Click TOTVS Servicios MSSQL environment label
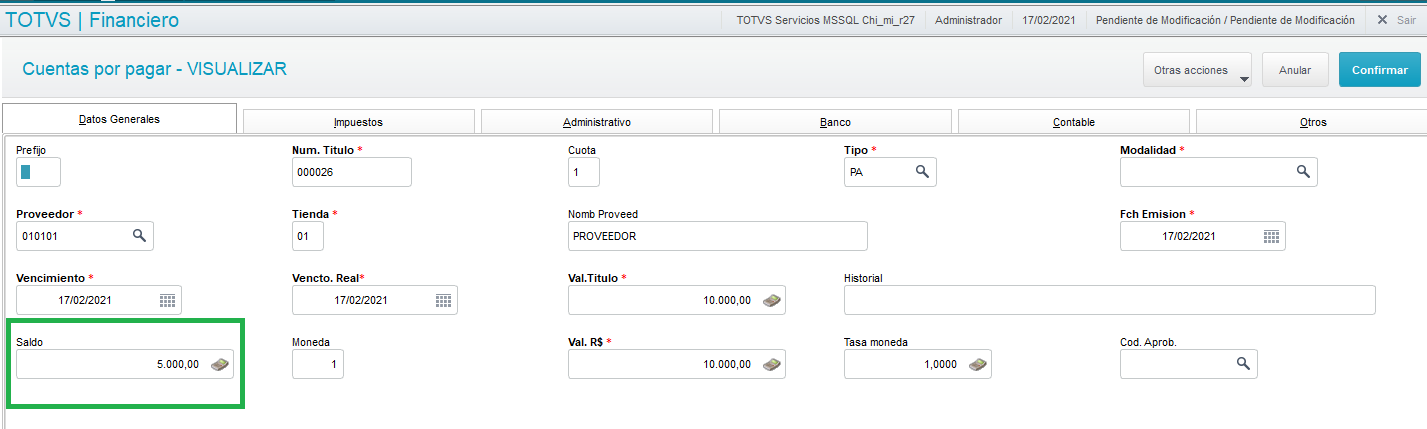Screen dimensions: 1427x429 [x=825, y=20]
